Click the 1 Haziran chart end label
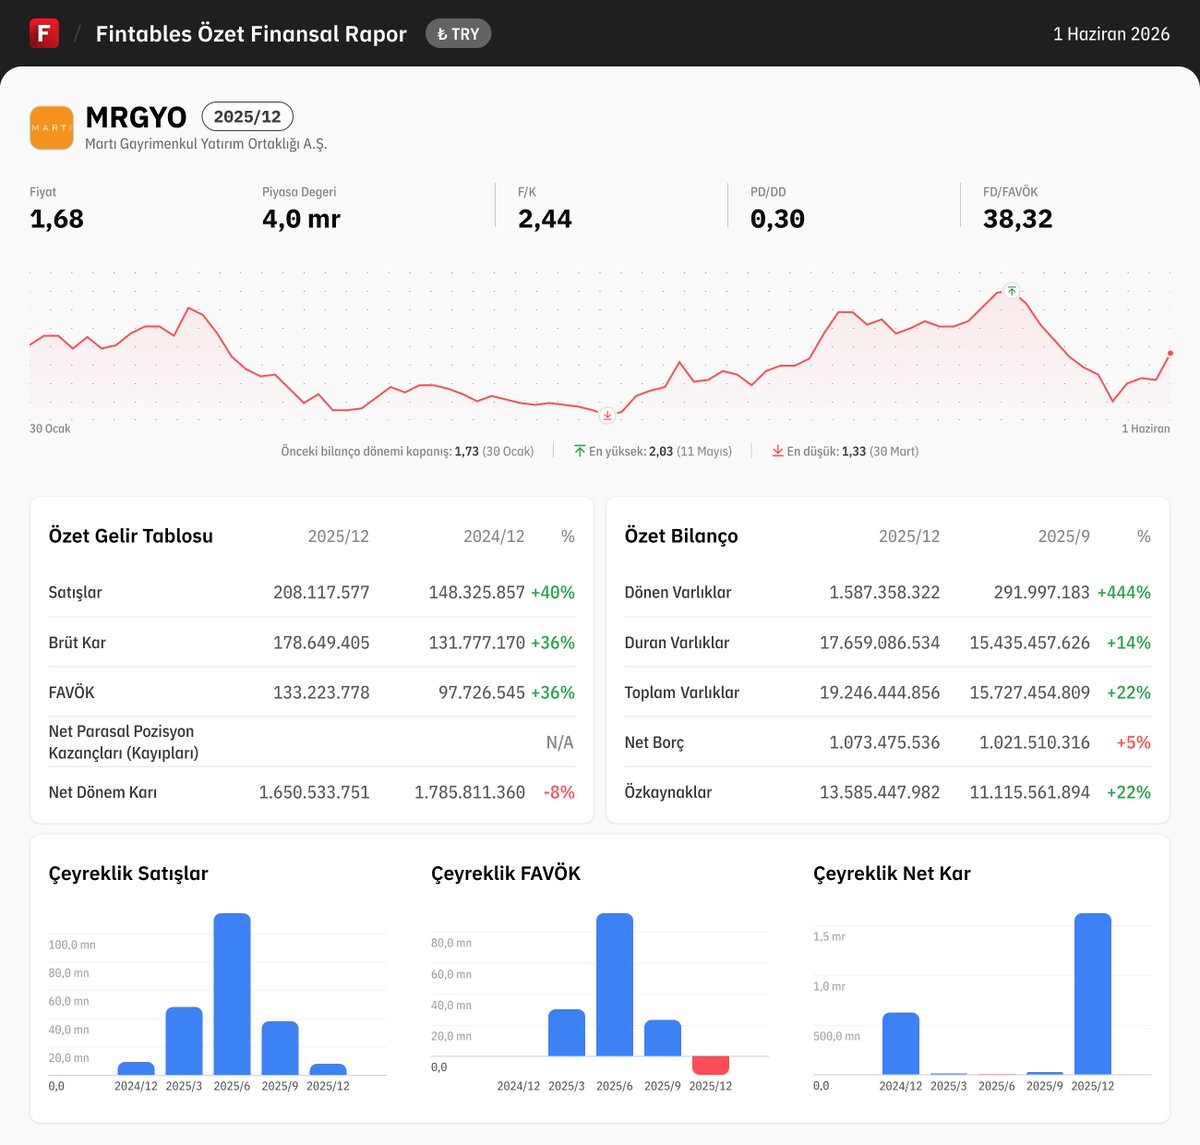The width and height of the screenshot is (1200, 1145). click(1146, 429)
